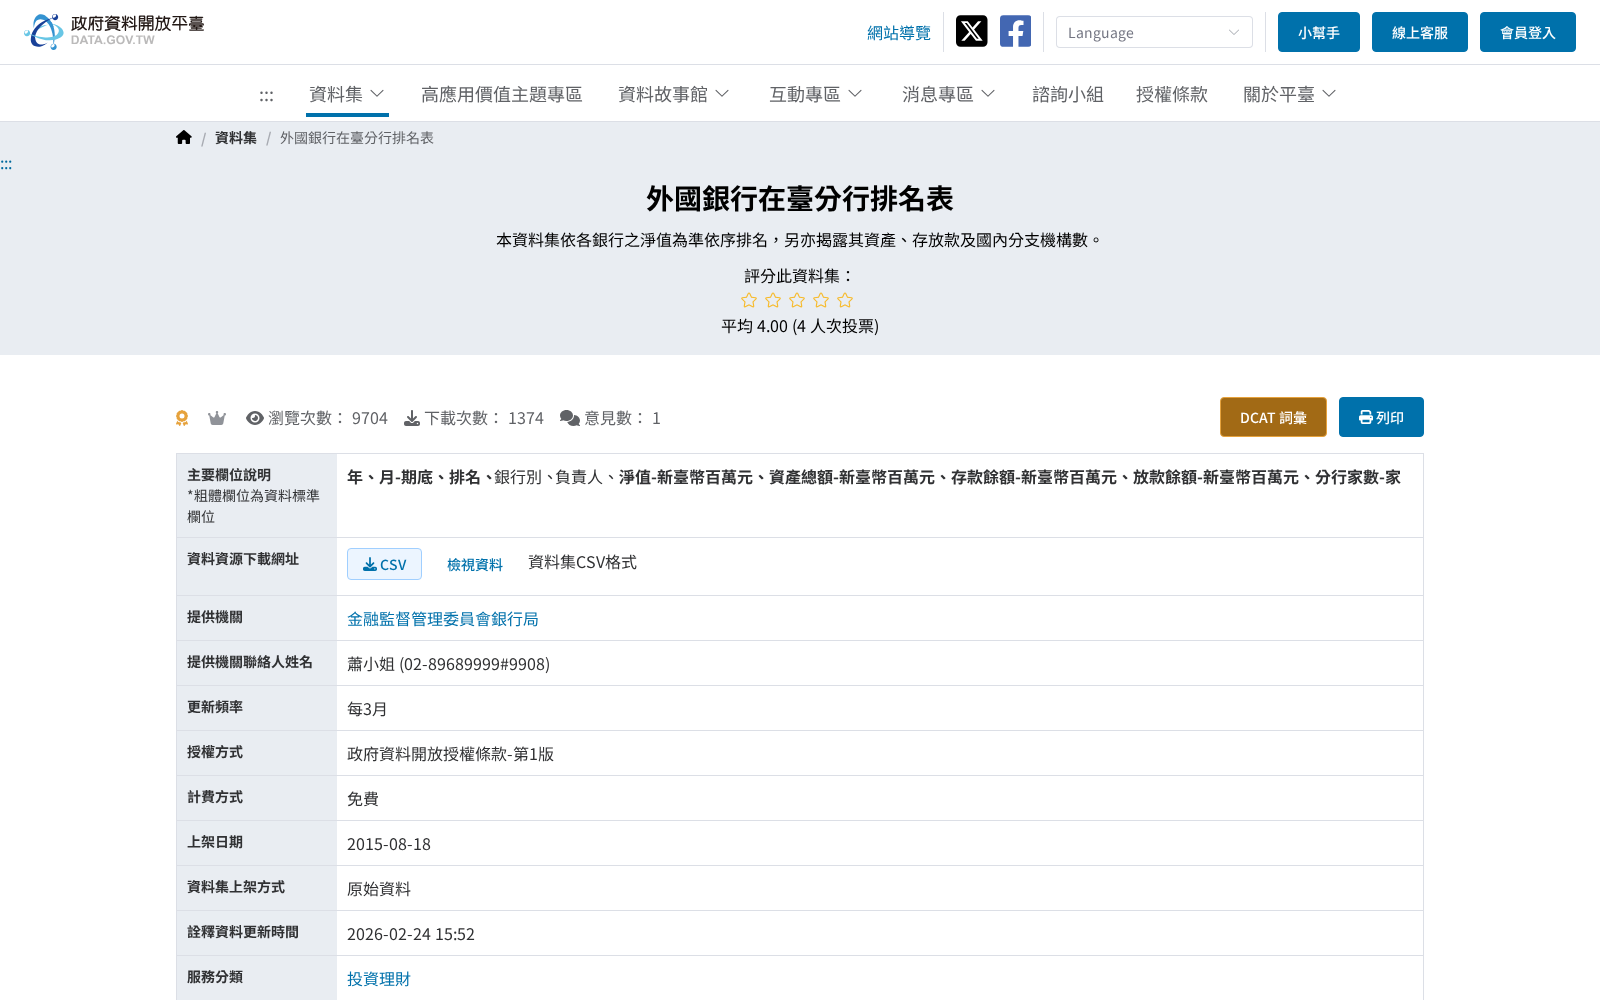Click the fee value 免費
Screen dimensions: 1600x1000
[363, 799]
